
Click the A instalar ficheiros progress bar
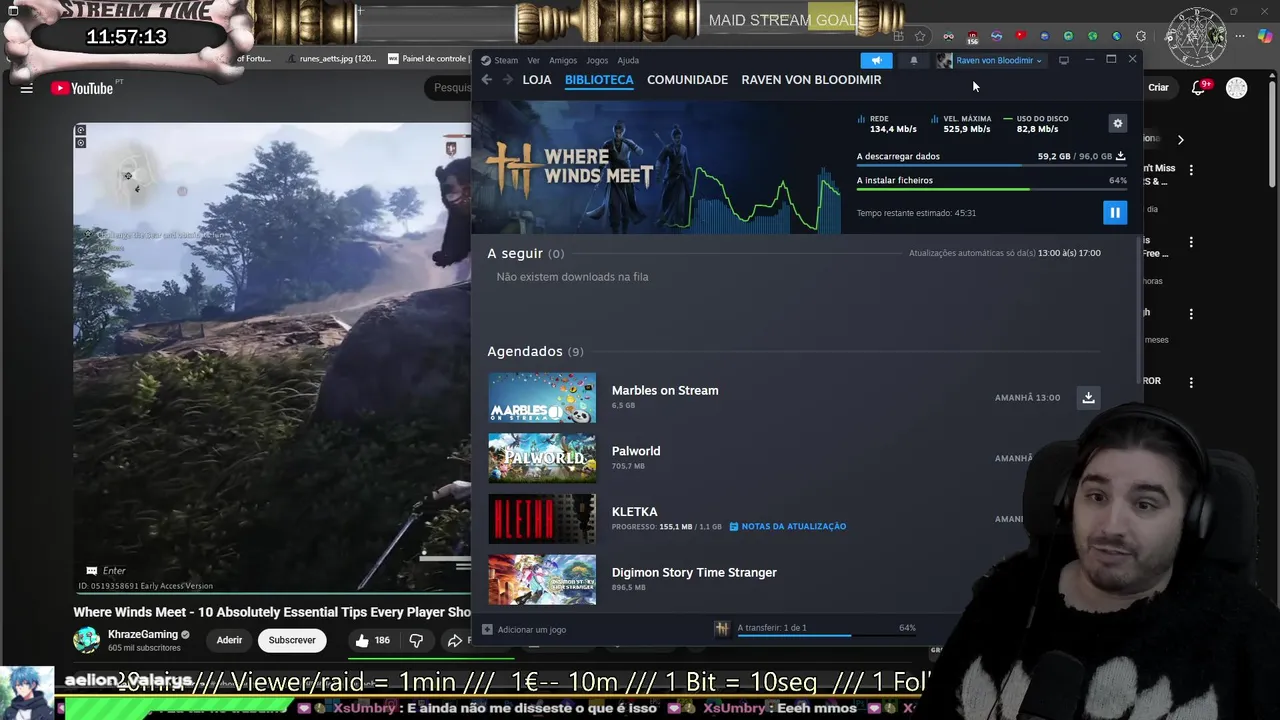[991, 189]
